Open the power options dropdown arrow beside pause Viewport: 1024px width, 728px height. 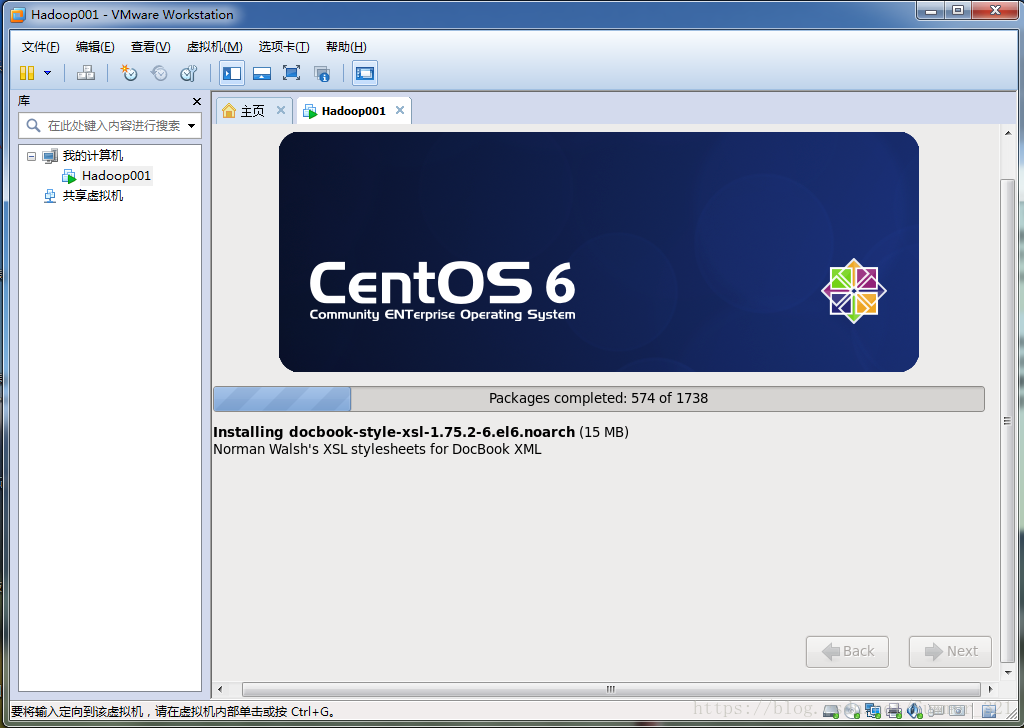(48, 73)
